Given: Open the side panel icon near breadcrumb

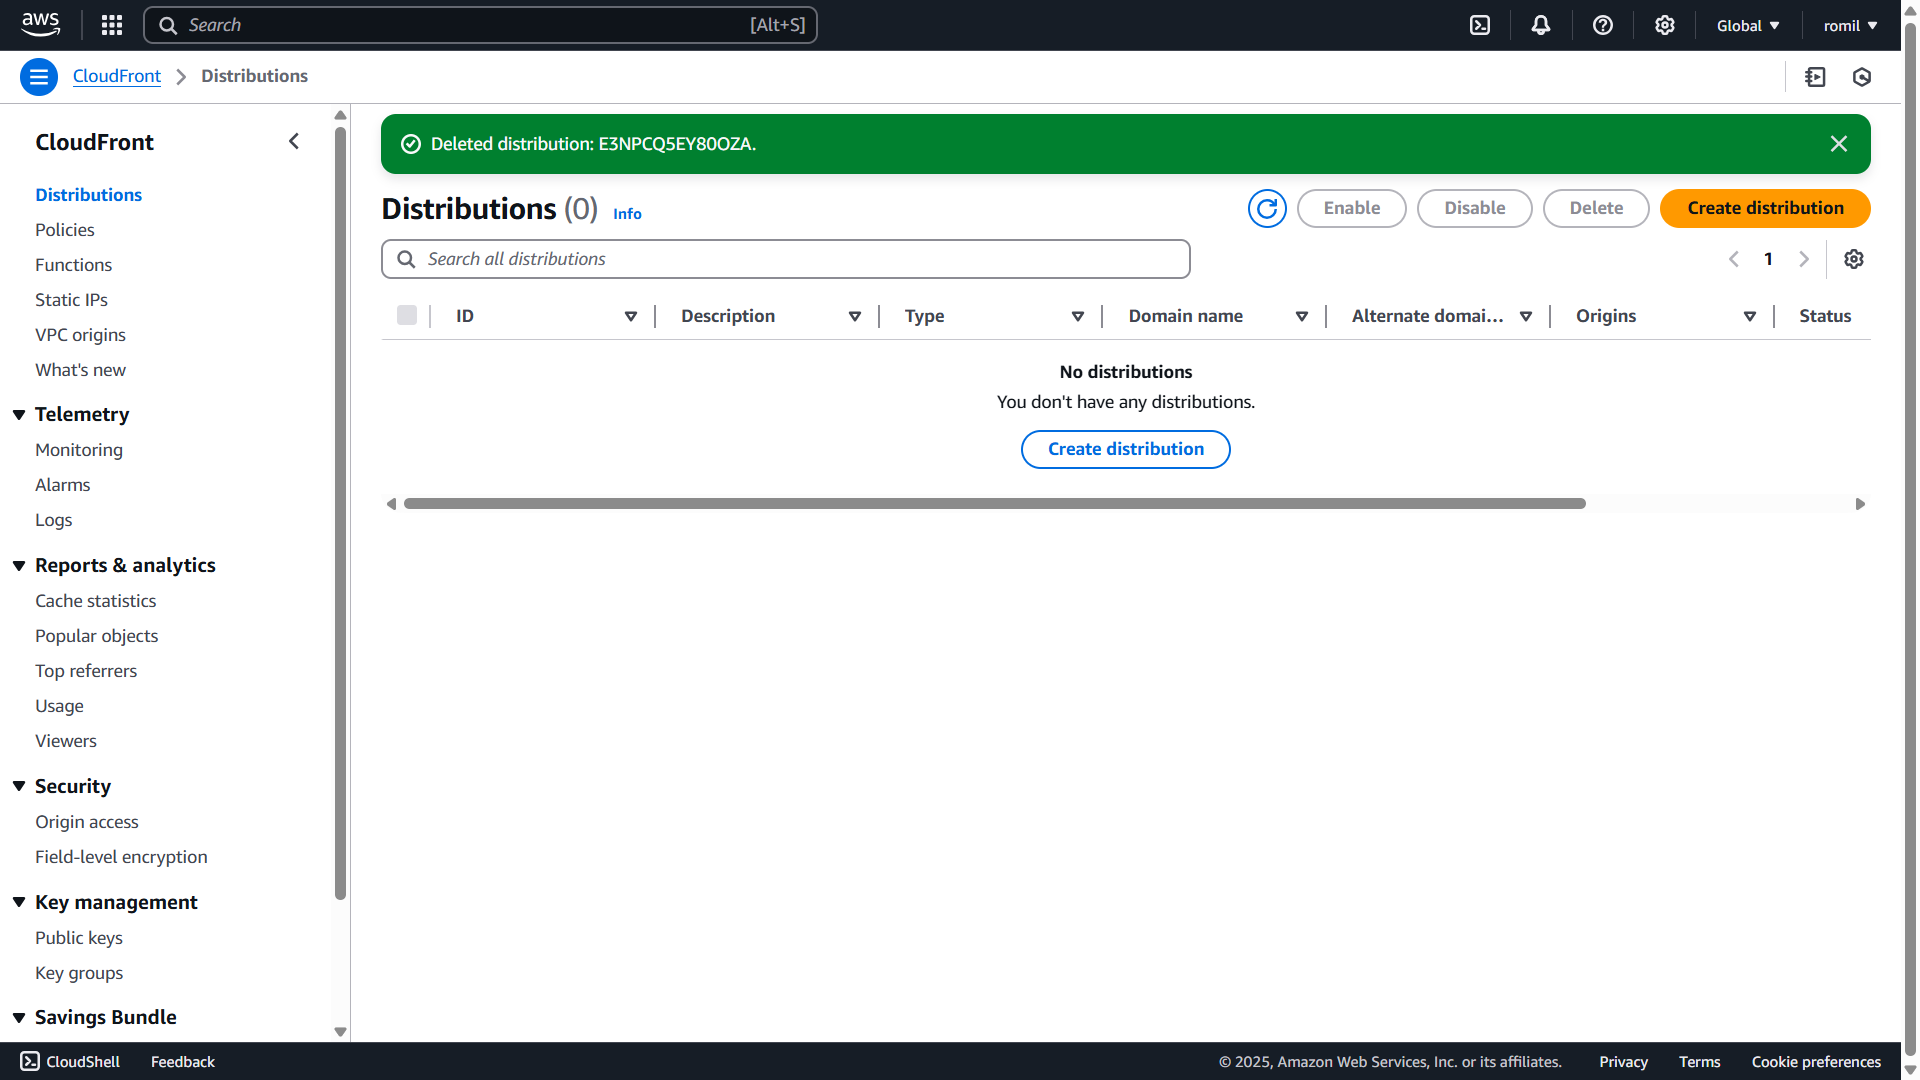Looking at the screenshot, I should (x=1816, y=77).
